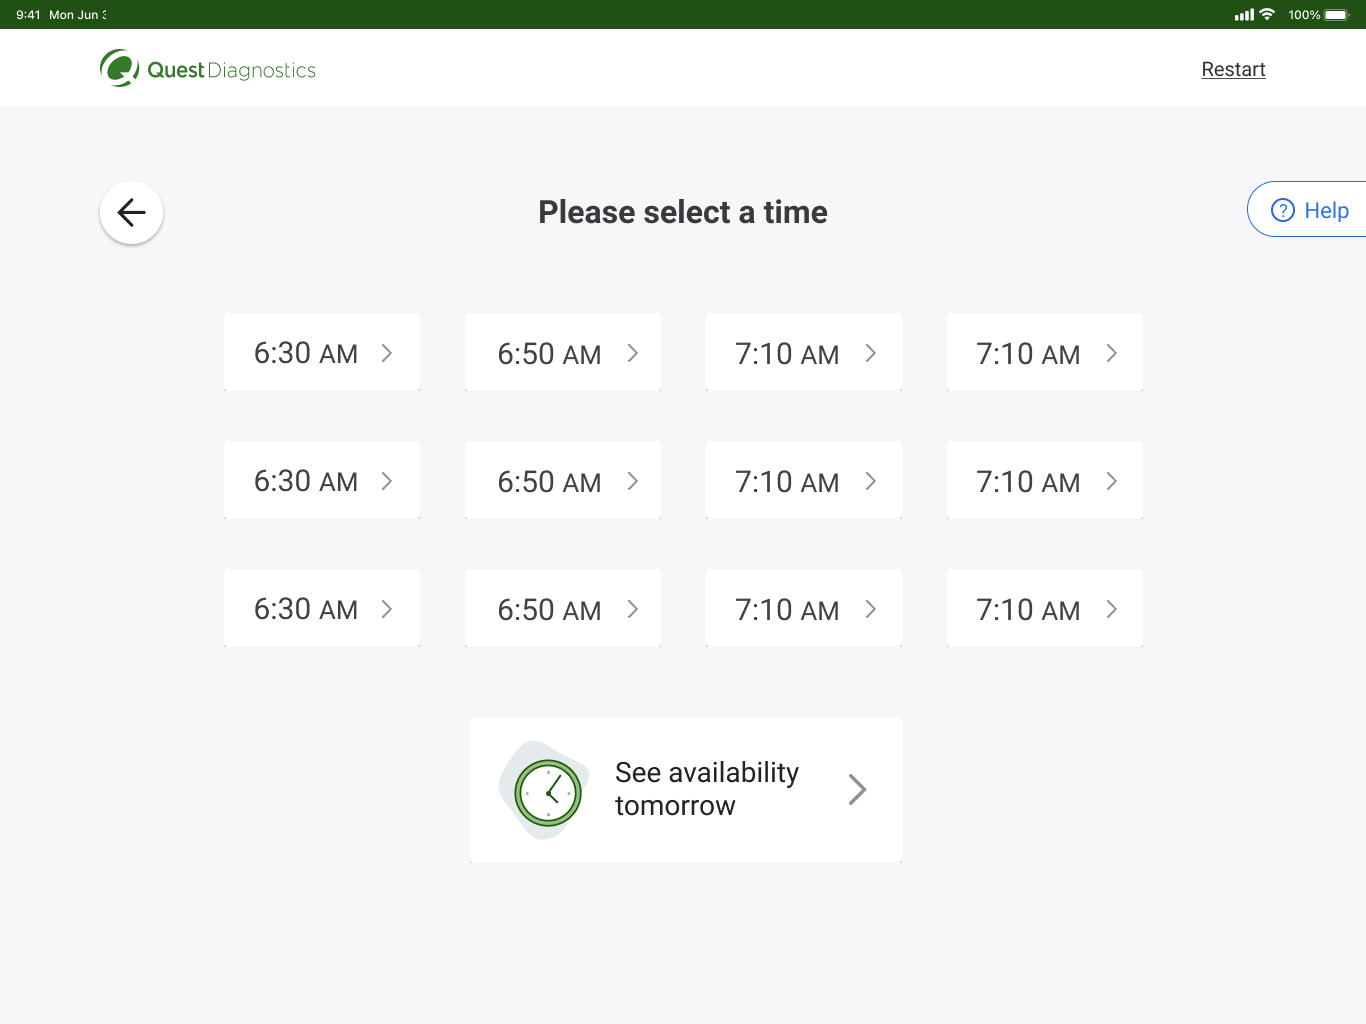This screenshot has height=1024, width=1366.
Task: See availability tomorrow
Action: 686,790
